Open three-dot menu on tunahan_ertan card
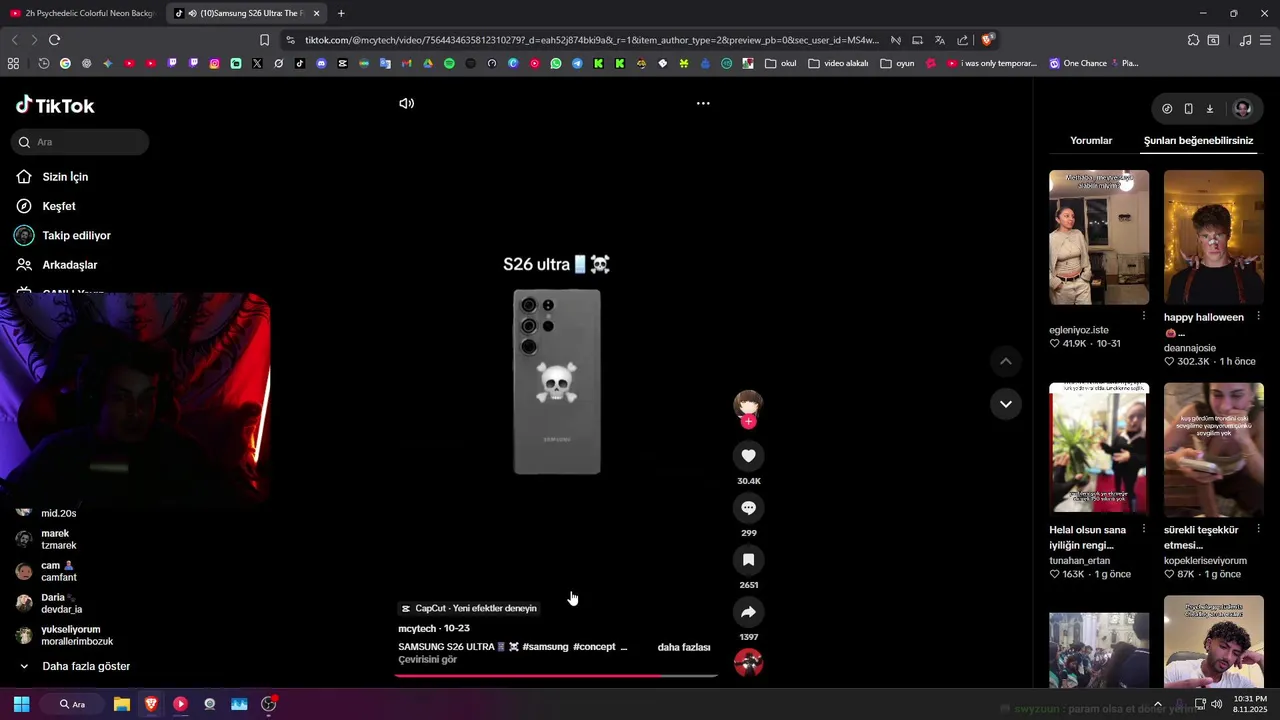Image resolution: width=1280 pixels, height=720 pixels. (1144, 529)
